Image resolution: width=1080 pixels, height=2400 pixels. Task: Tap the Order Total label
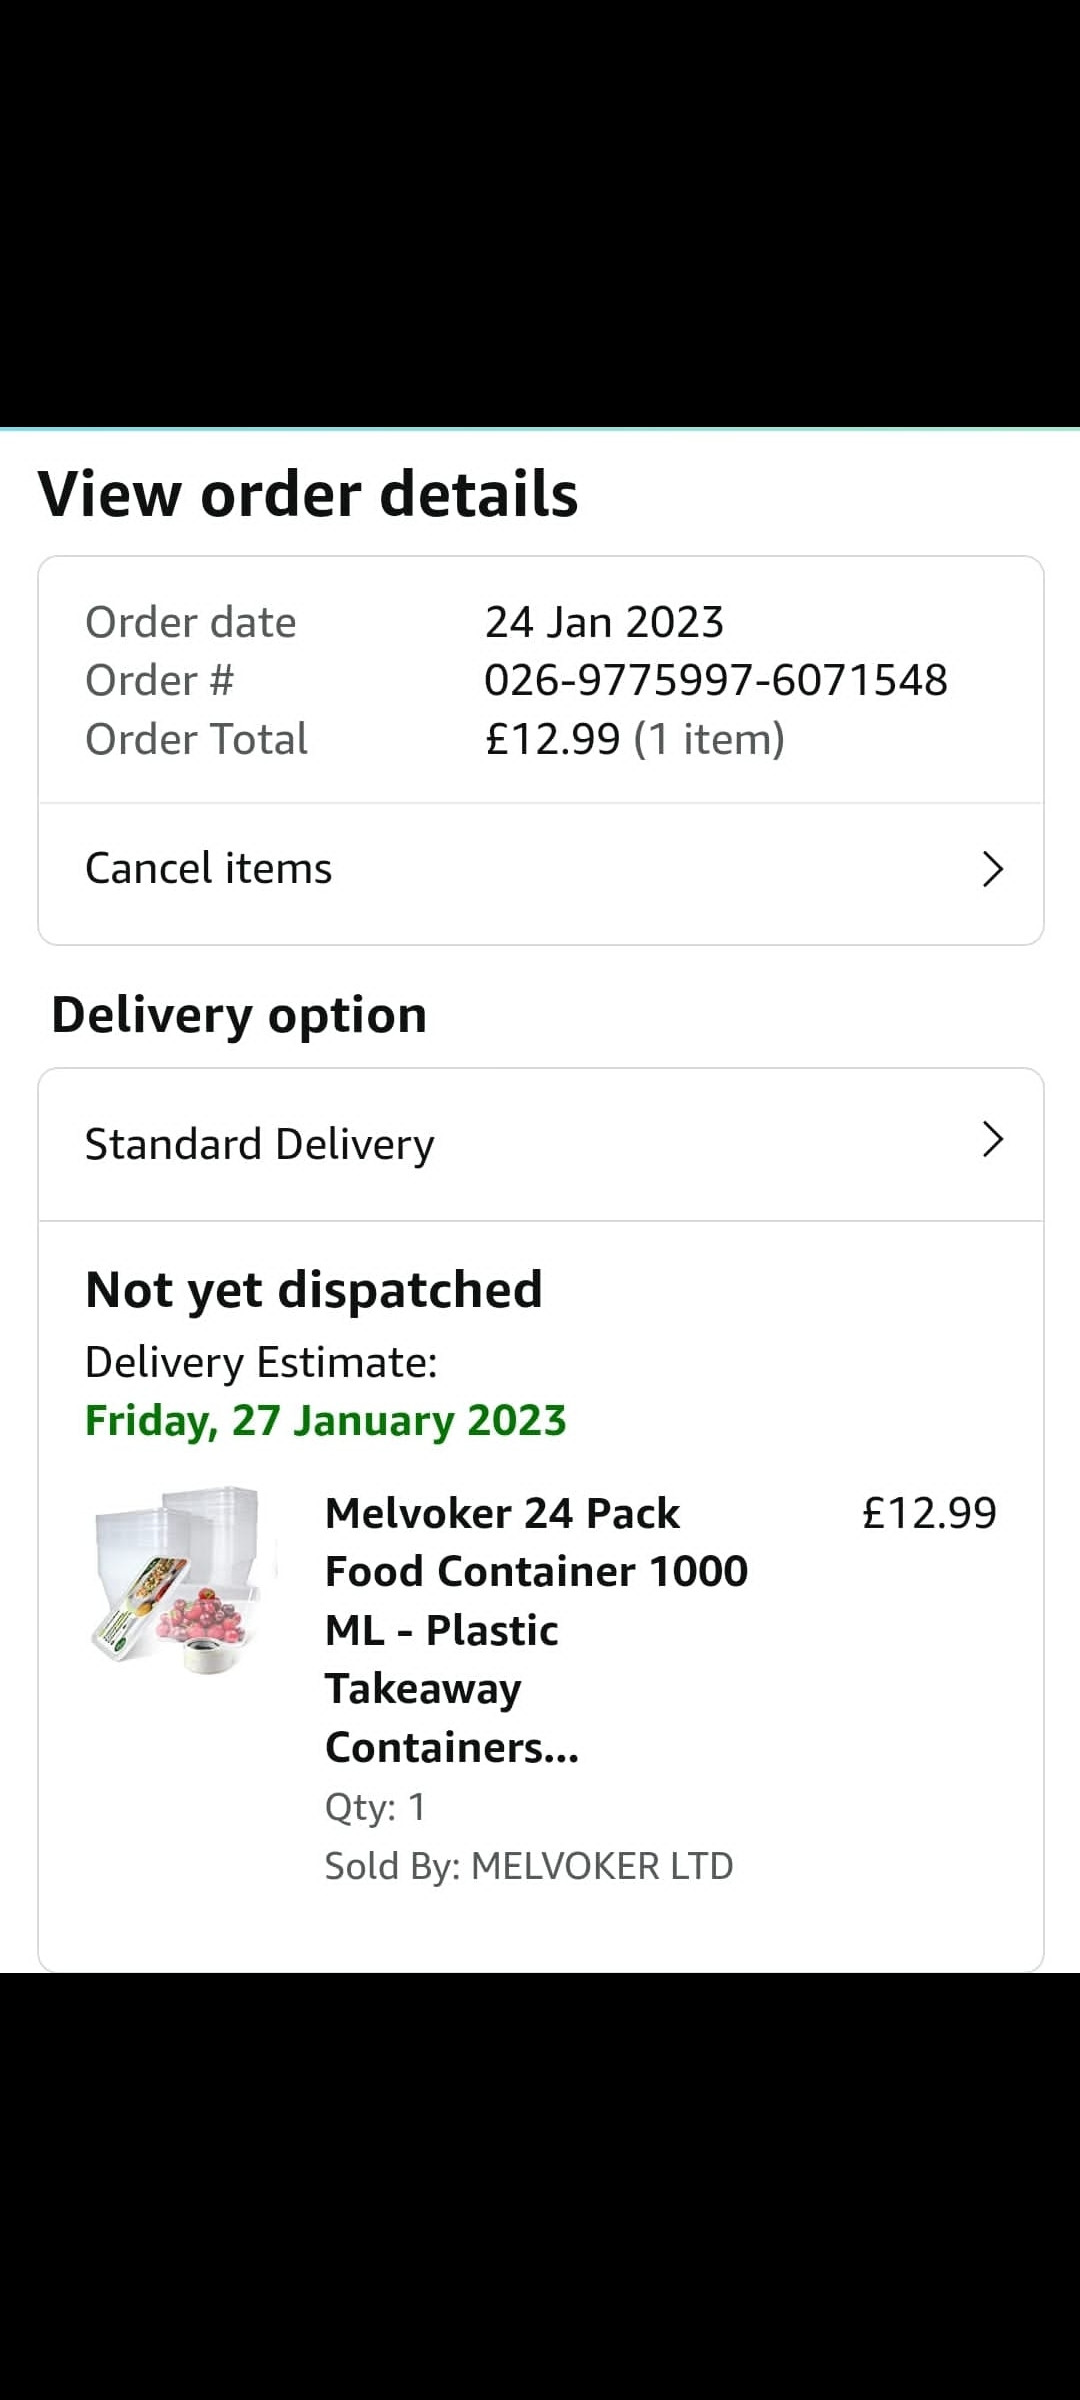[197, 740]
